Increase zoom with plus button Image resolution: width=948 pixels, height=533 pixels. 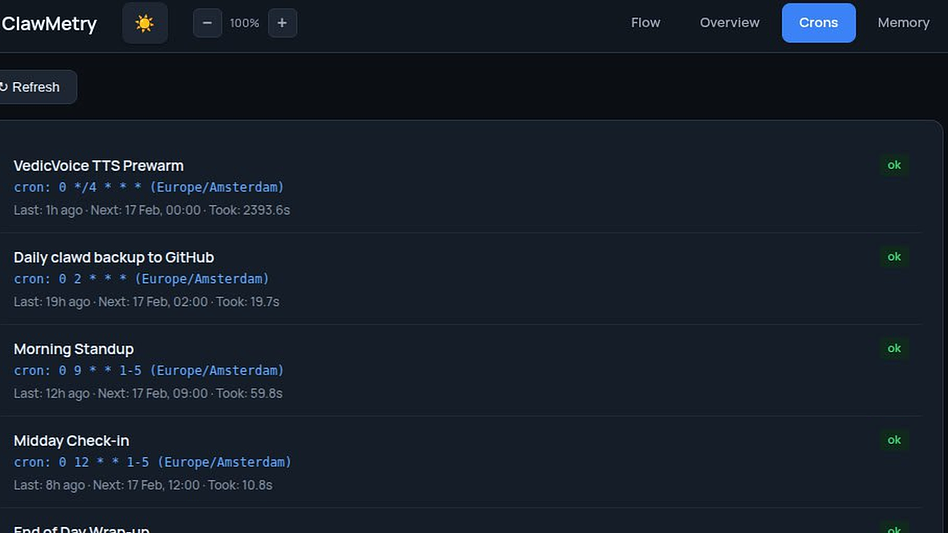282,23
